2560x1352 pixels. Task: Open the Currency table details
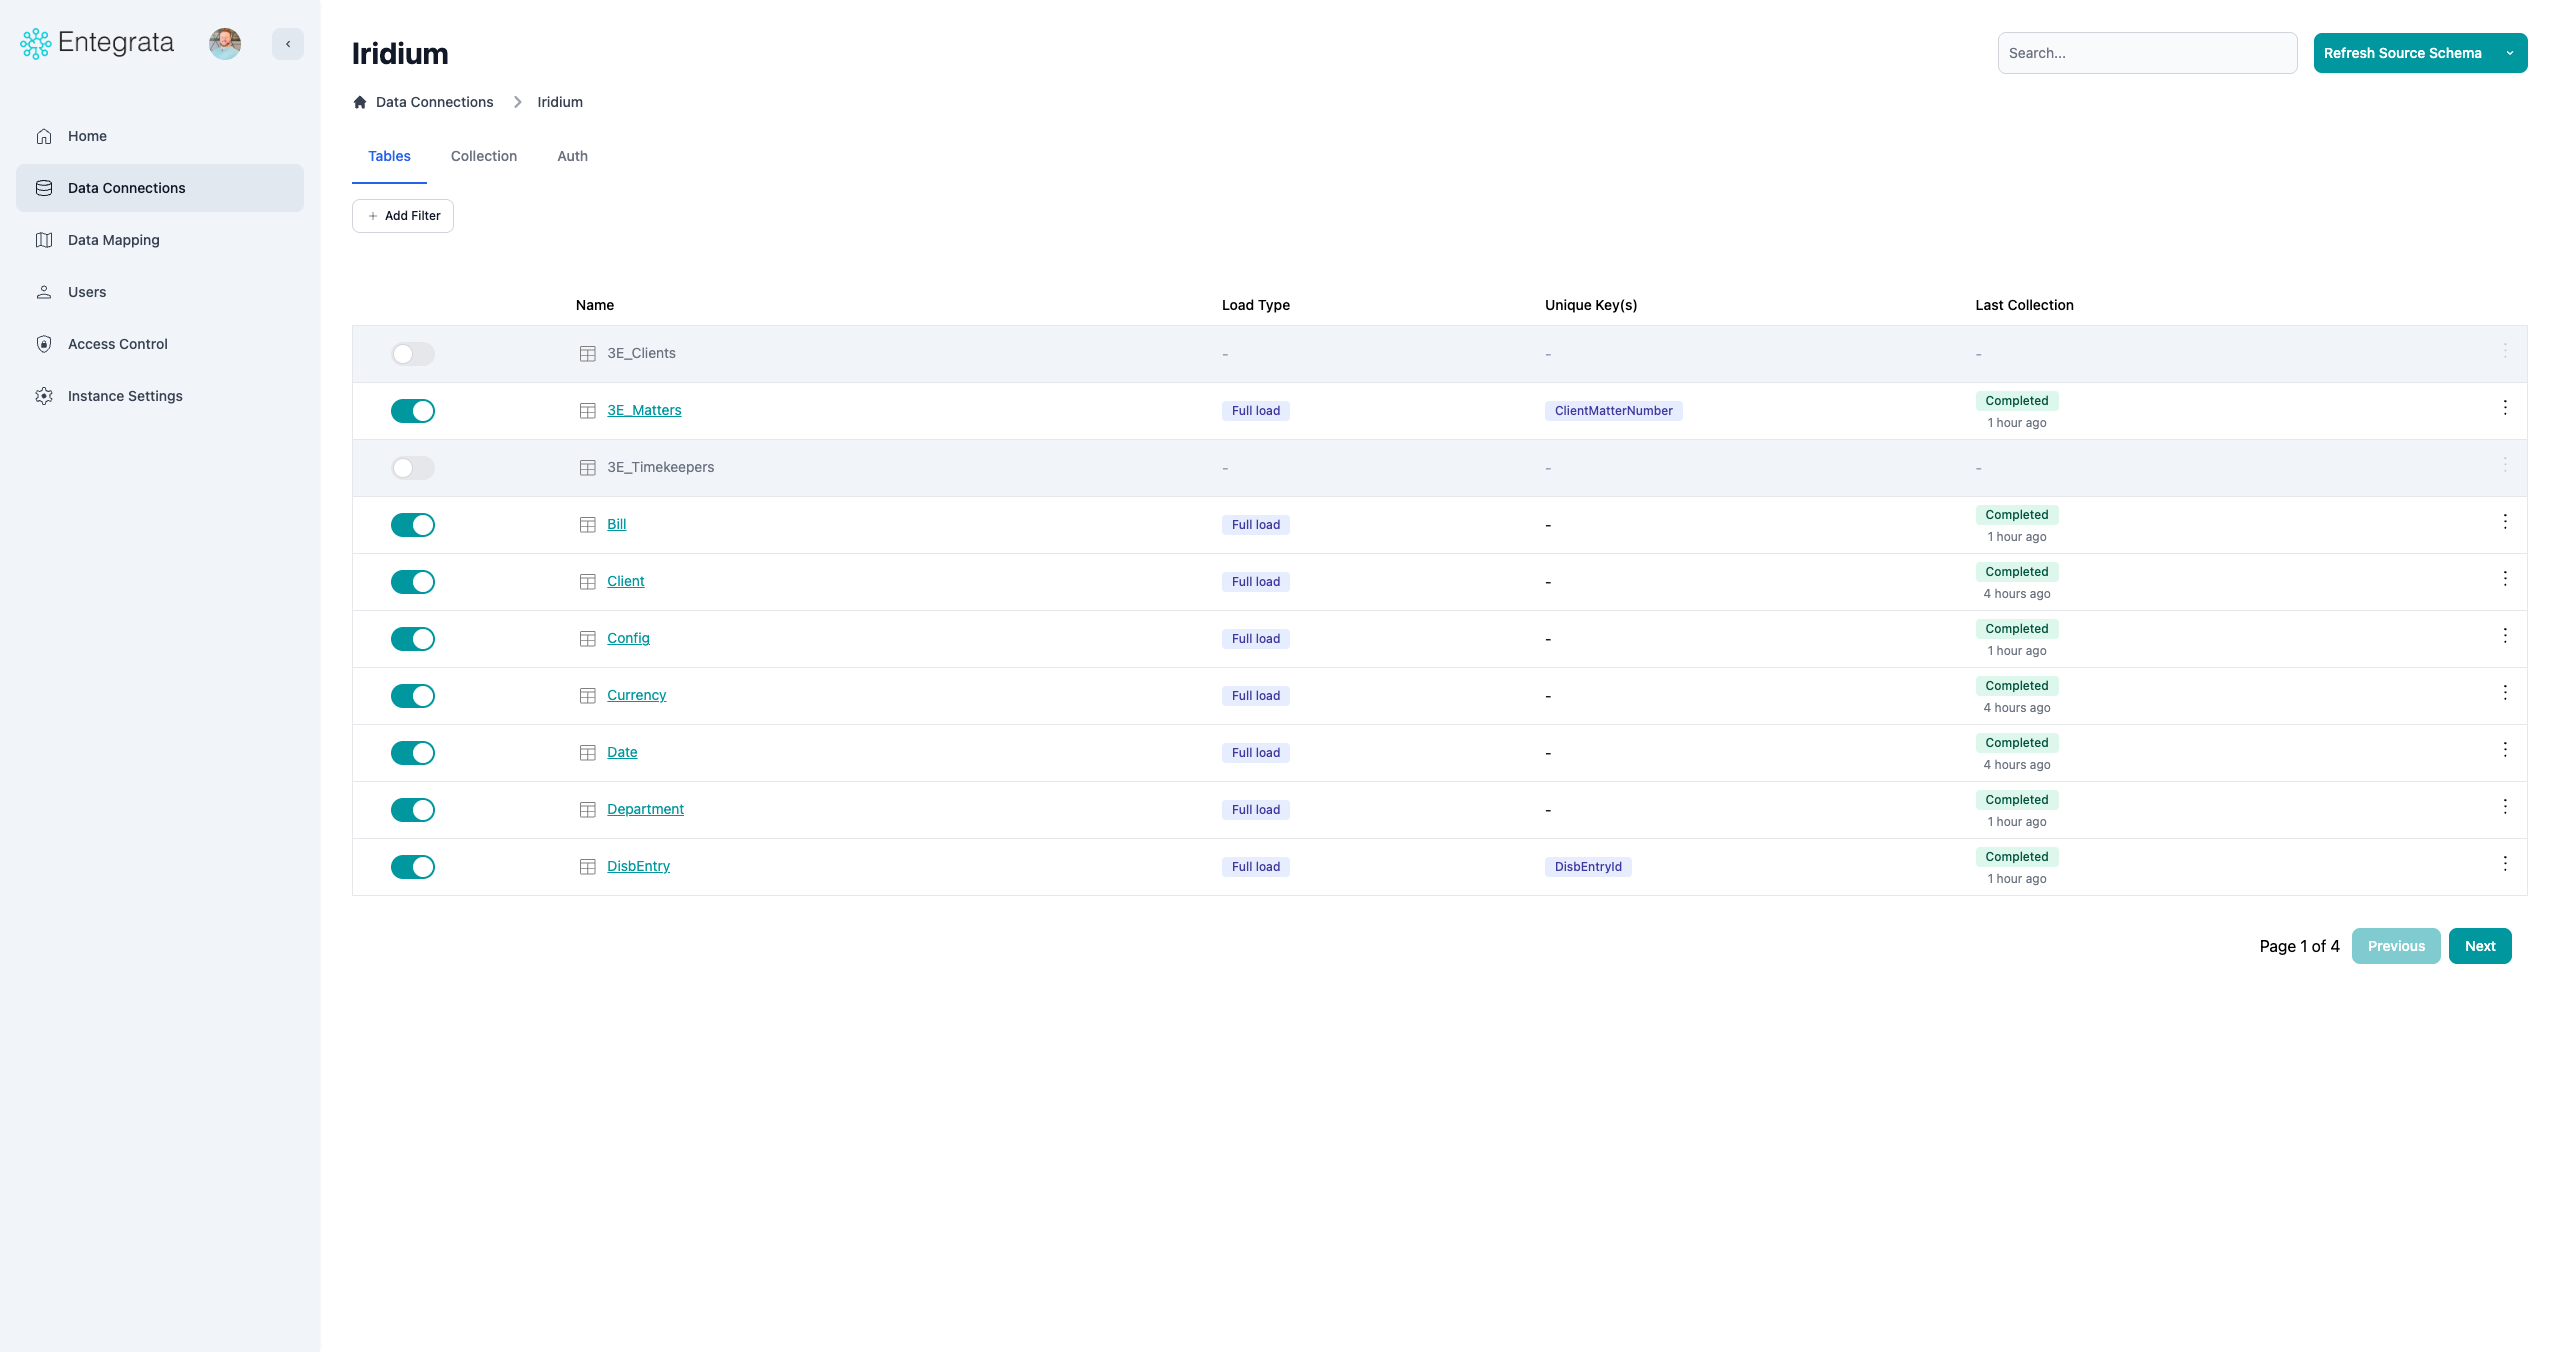636,695
